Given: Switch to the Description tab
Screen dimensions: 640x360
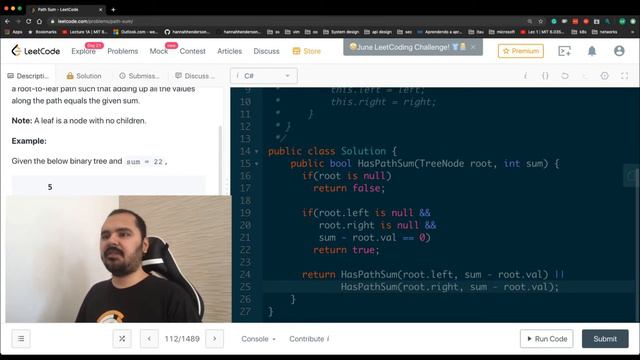Looking at the screenshot, I should coord(28,76).
